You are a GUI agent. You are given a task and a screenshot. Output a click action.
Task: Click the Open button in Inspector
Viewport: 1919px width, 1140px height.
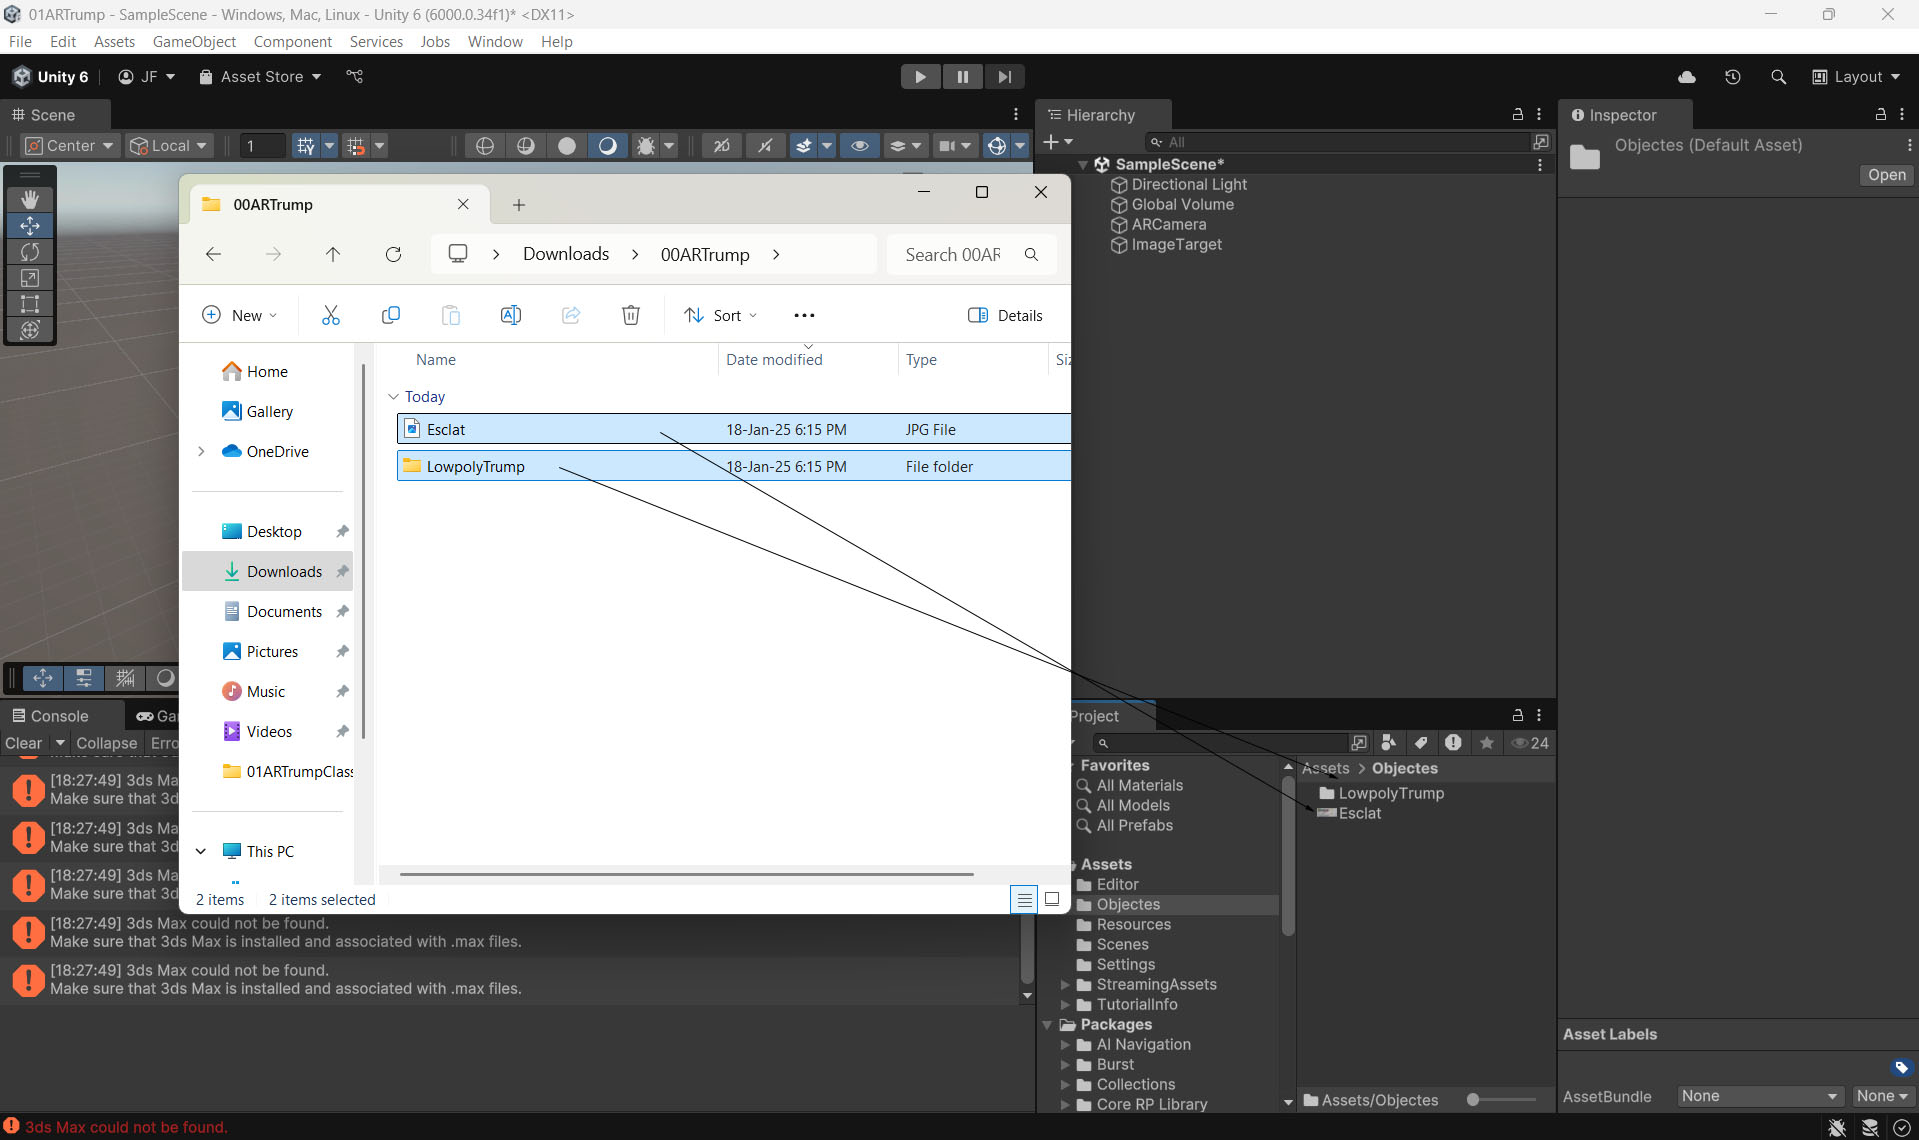point(1886,175)
